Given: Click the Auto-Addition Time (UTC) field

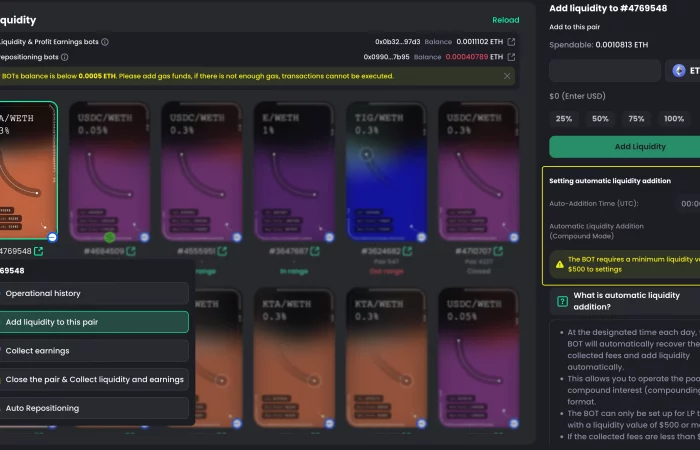Looking at the screenshot, I should click(x=688, y=204).
